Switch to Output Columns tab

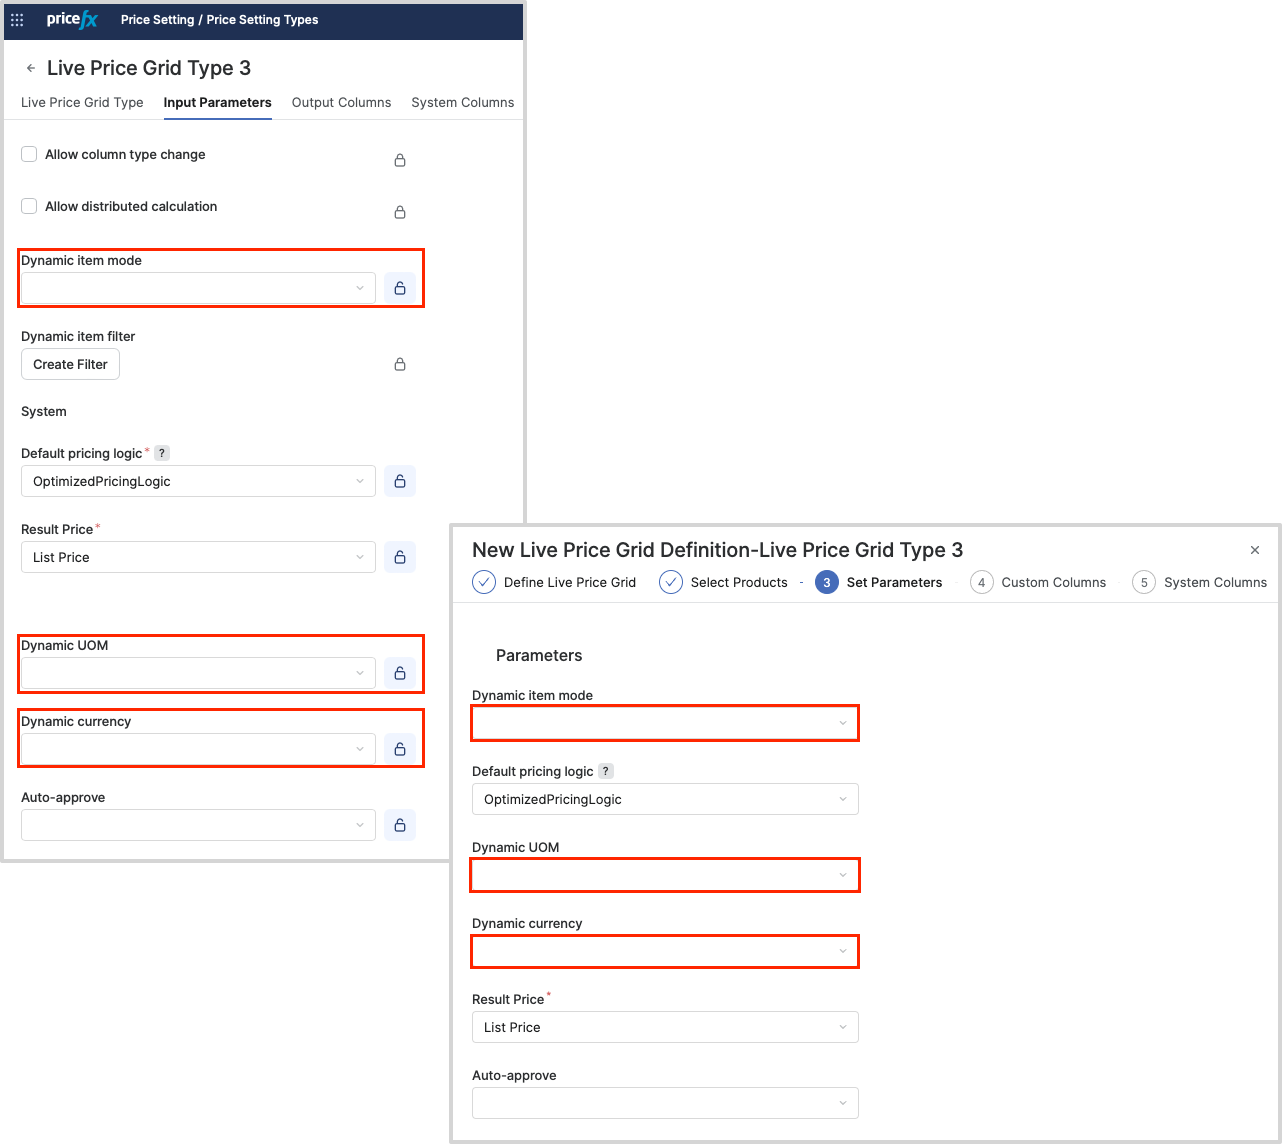341,102
